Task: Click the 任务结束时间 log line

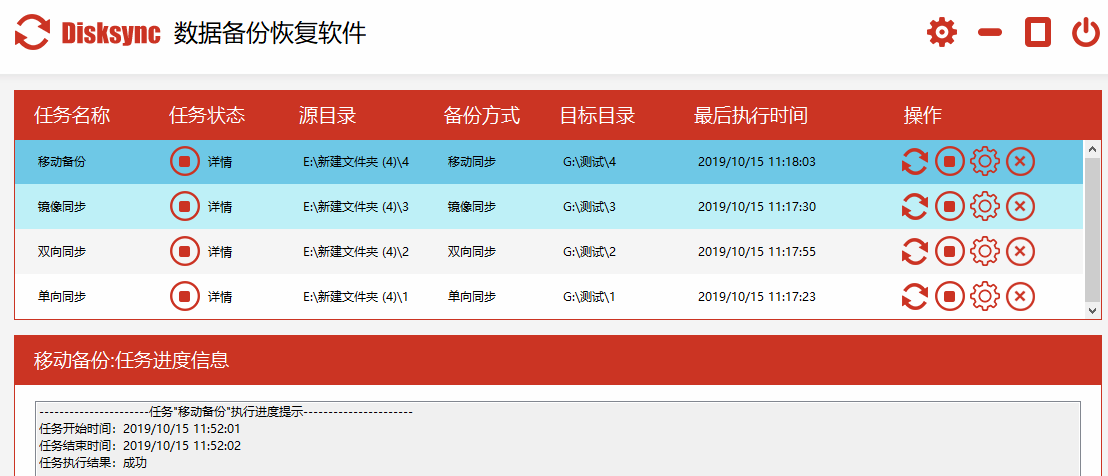Action: tap(140, 446)
